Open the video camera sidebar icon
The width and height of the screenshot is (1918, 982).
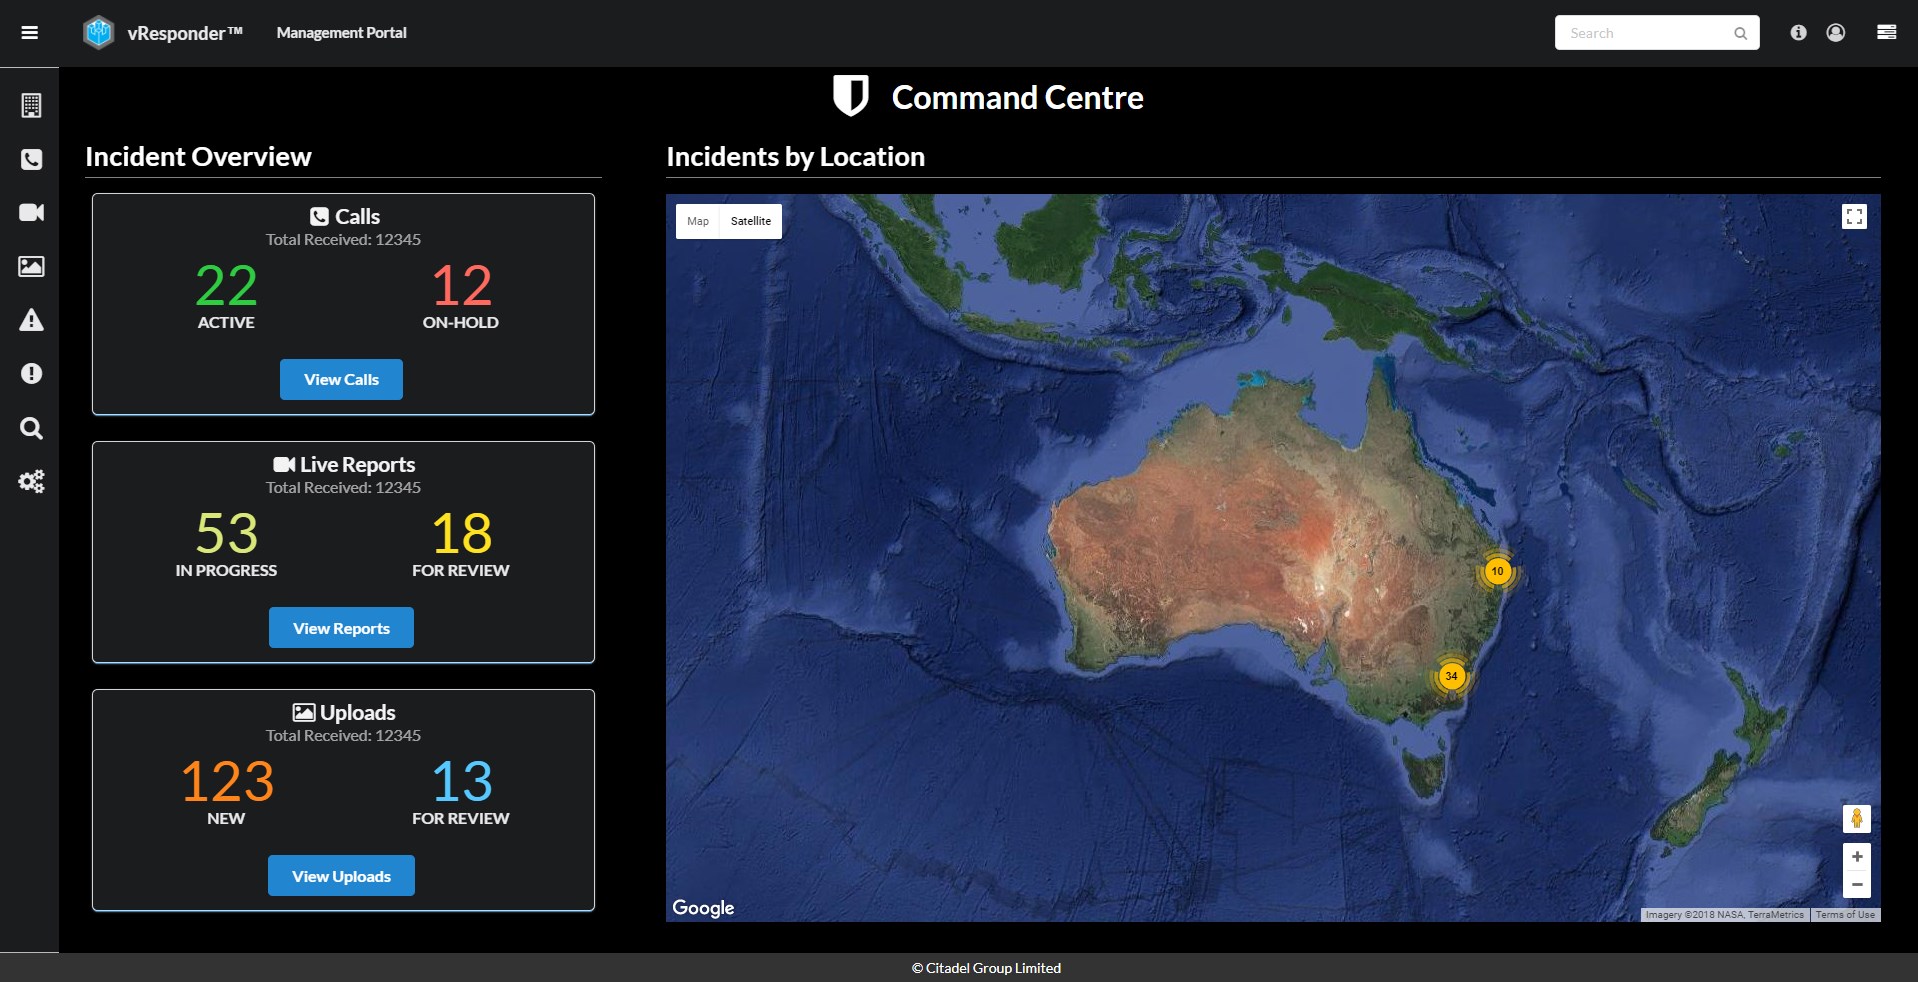(31, 212)
